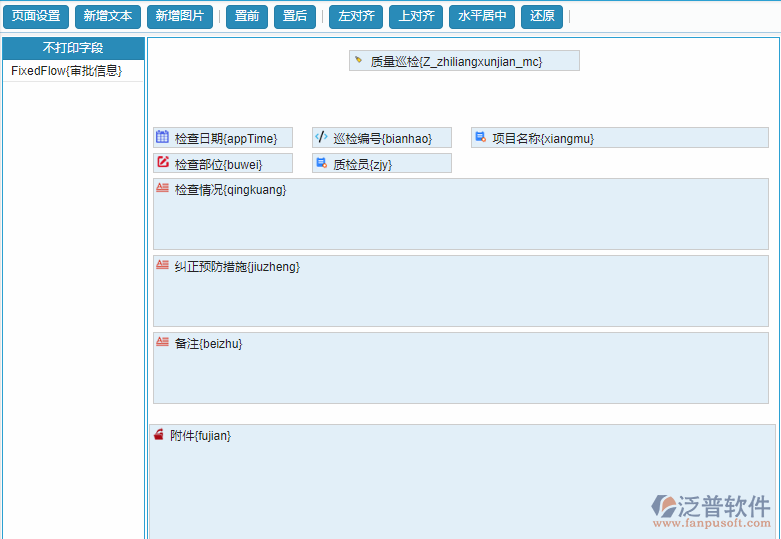This screenshot has height=539, width=781.
Task: Apply 水平居中 horizontal centering
Action: [482, 16]
